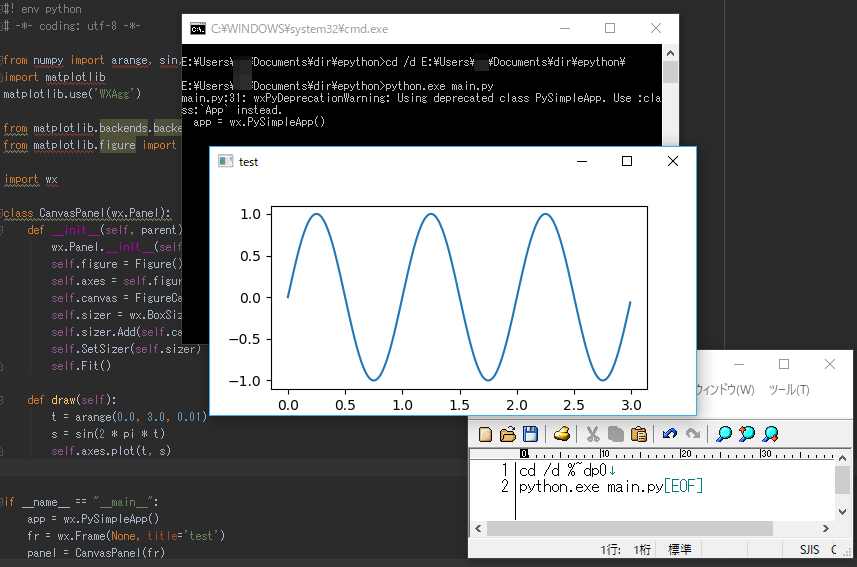The width and height of the screenshot is (857, 567).
Task: Click the cmd.exe title bar icon
Action: 198,29
